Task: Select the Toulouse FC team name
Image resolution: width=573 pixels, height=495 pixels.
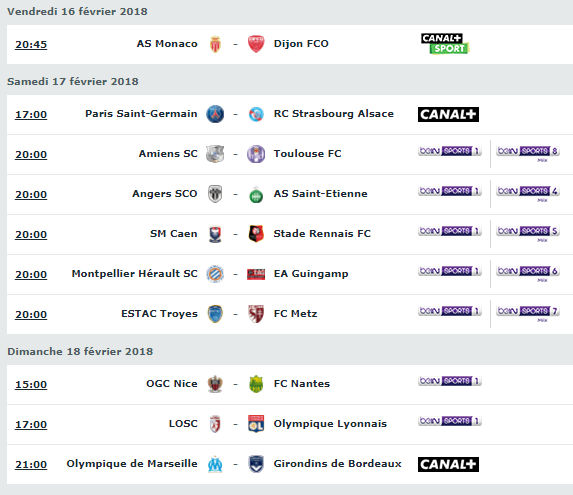Action: (x=307, y=153)
